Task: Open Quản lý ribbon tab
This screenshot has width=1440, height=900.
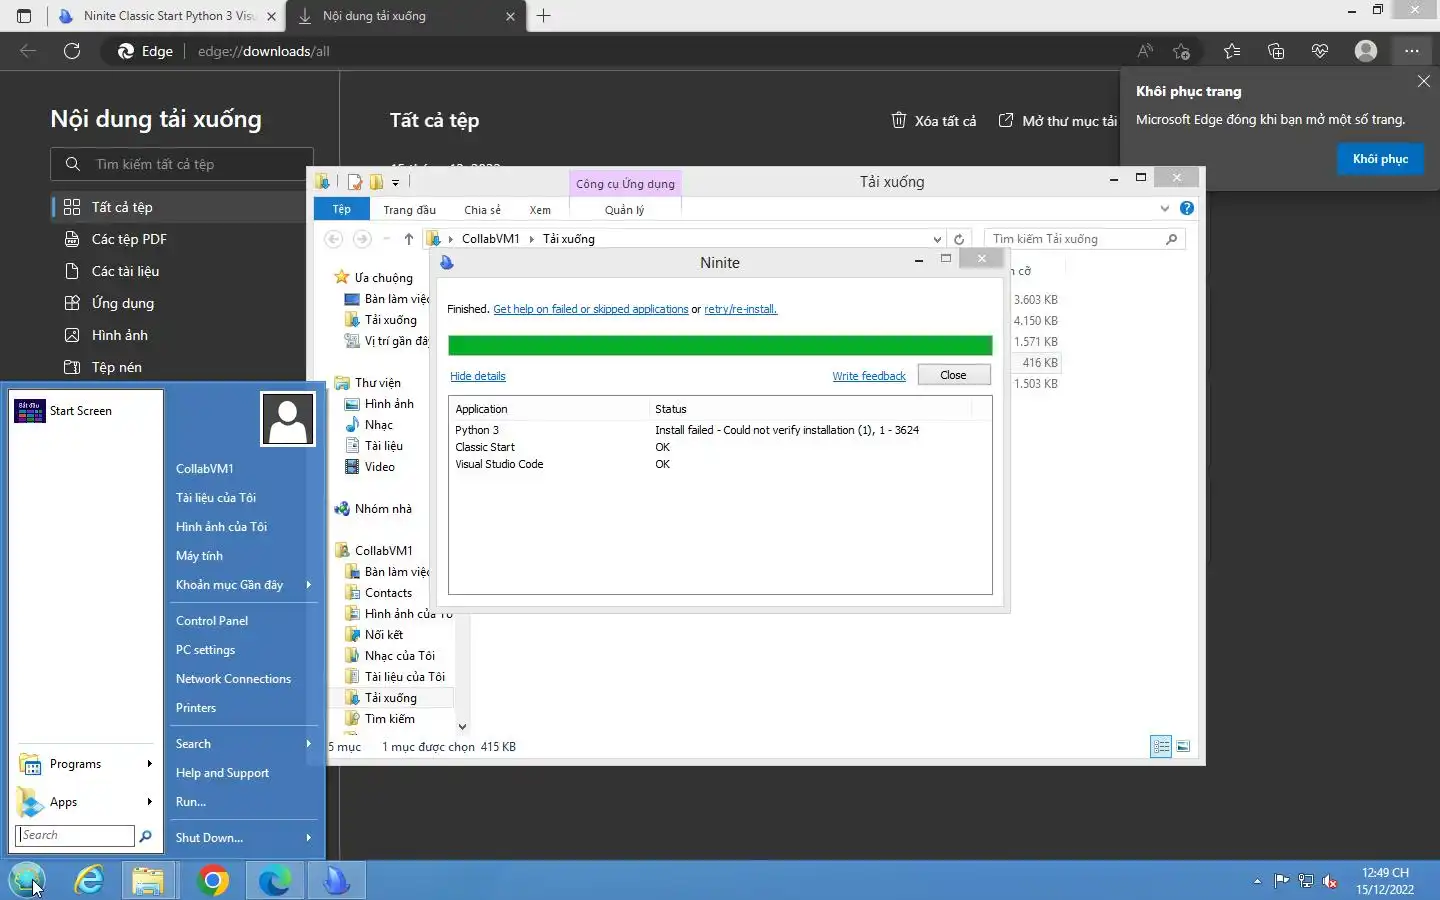Action: click(624, 210)
